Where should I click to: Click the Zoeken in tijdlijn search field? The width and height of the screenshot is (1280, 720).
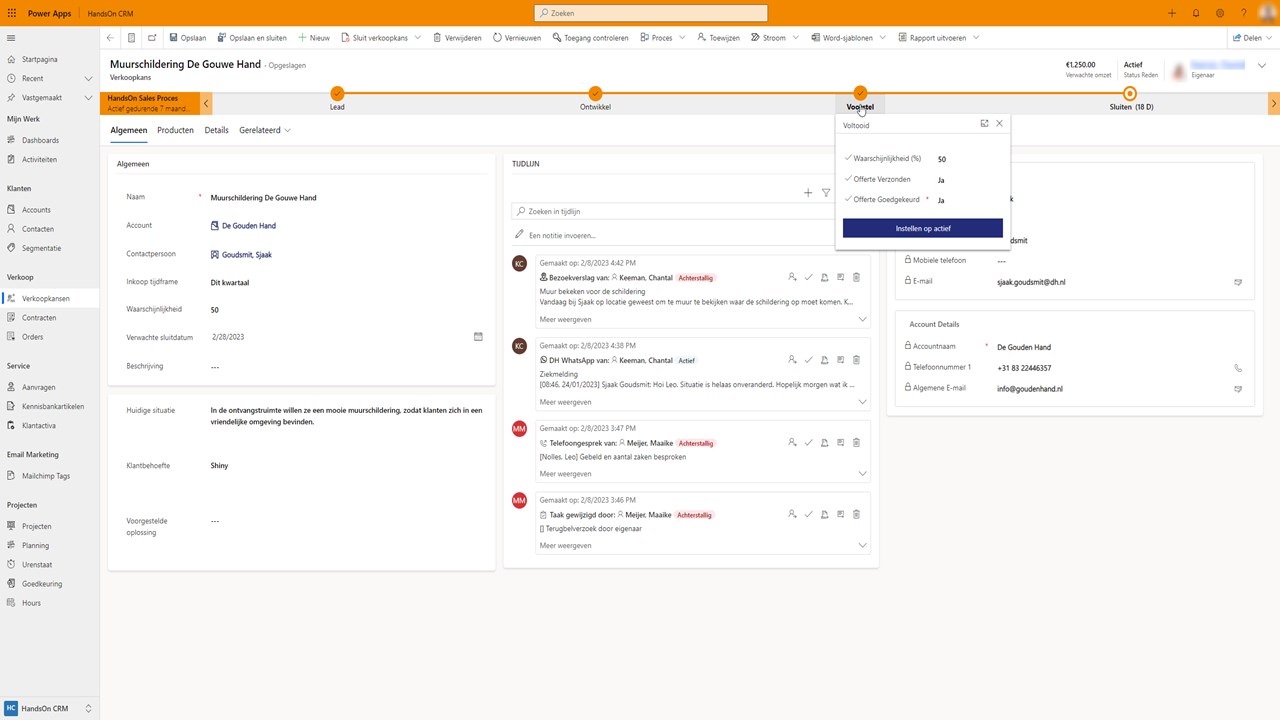674,212
